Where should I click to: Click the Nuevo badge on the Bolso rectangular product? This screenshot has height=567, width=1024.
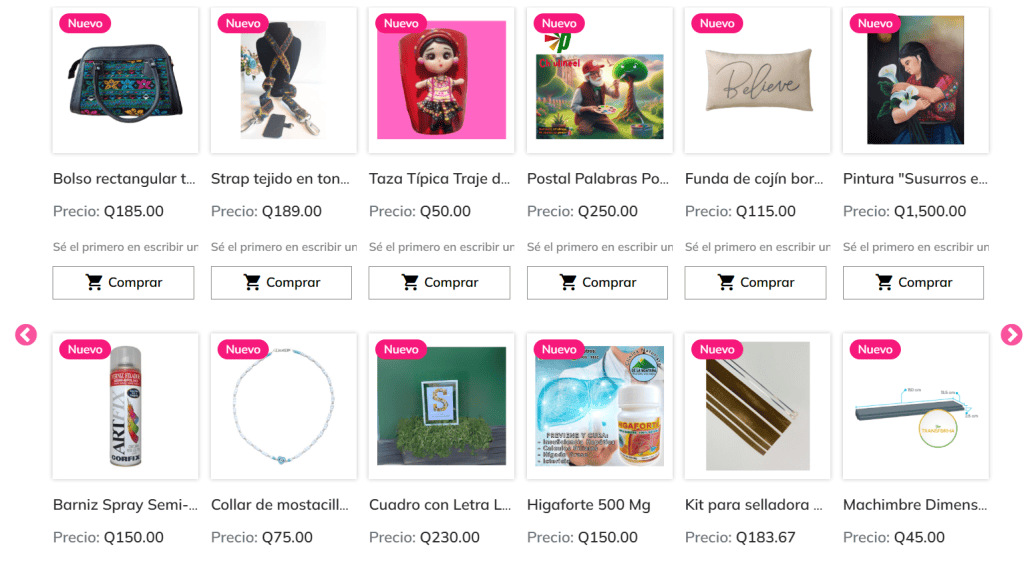click(85, 24)
